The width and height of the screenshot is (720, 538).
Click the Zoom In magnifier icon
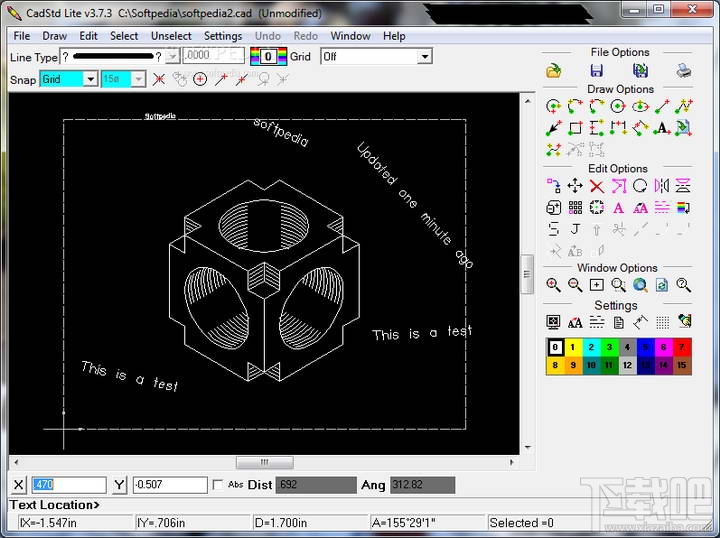(554, 285)
